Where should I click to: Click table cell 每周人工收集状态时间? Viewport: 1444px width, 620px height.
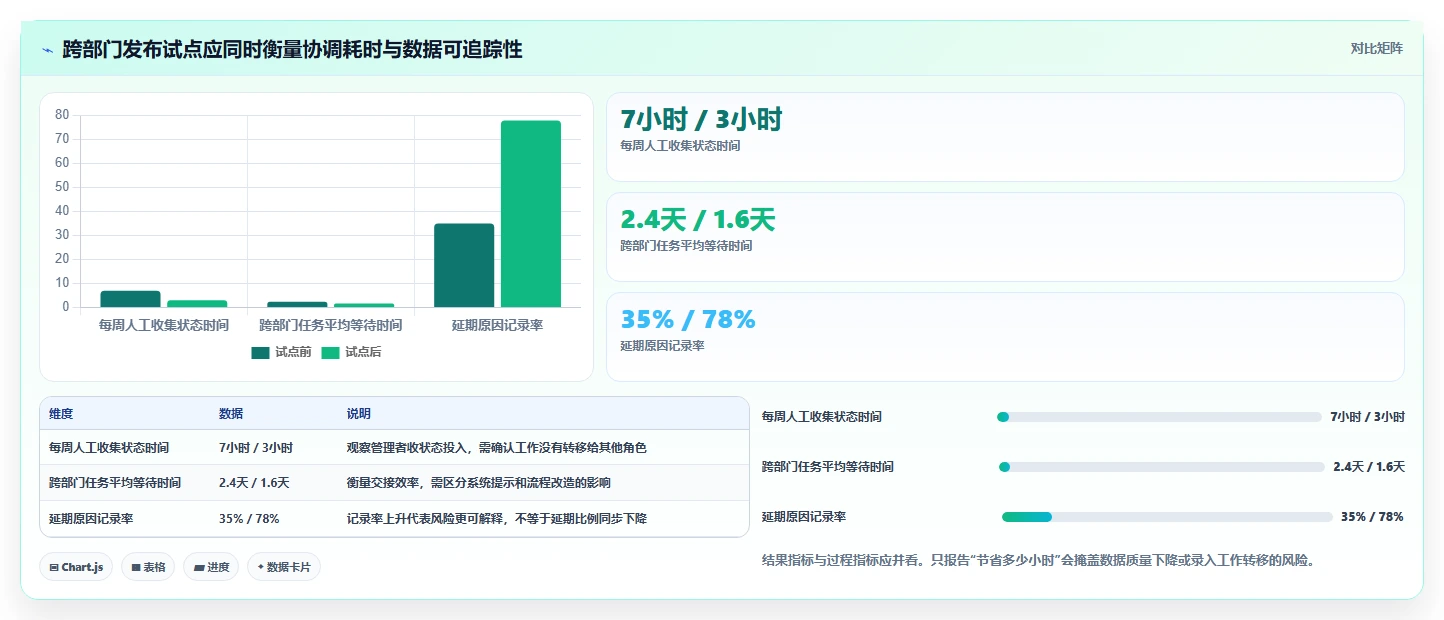[109, 448]
